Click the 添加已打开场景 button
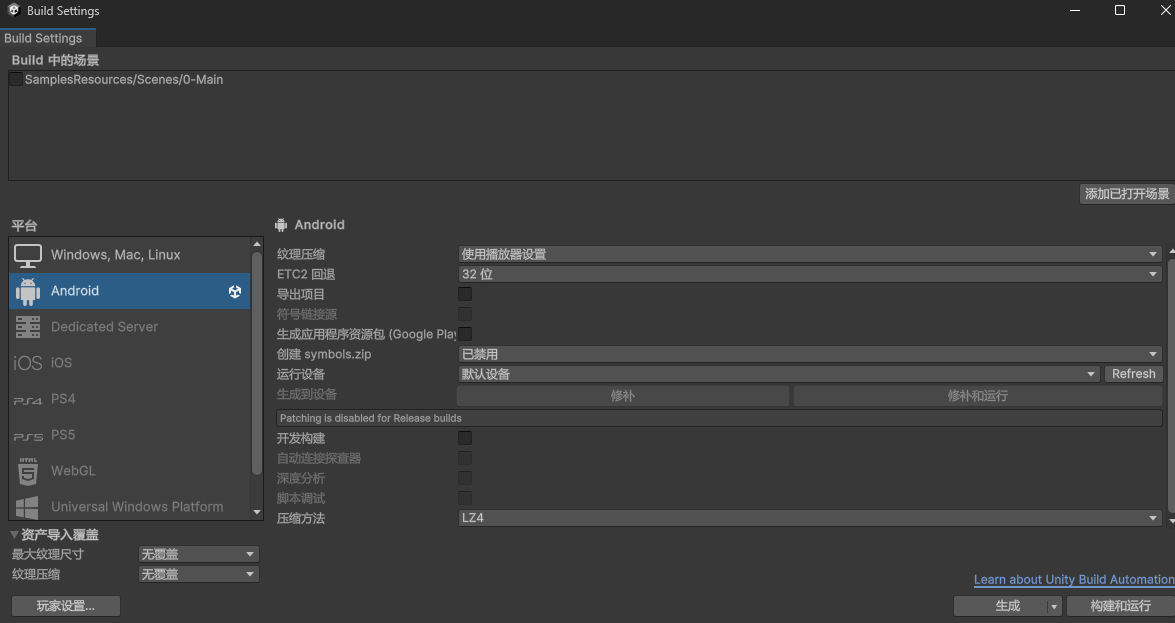This screenshot has height=623, width=1175. click(1127, 194)
